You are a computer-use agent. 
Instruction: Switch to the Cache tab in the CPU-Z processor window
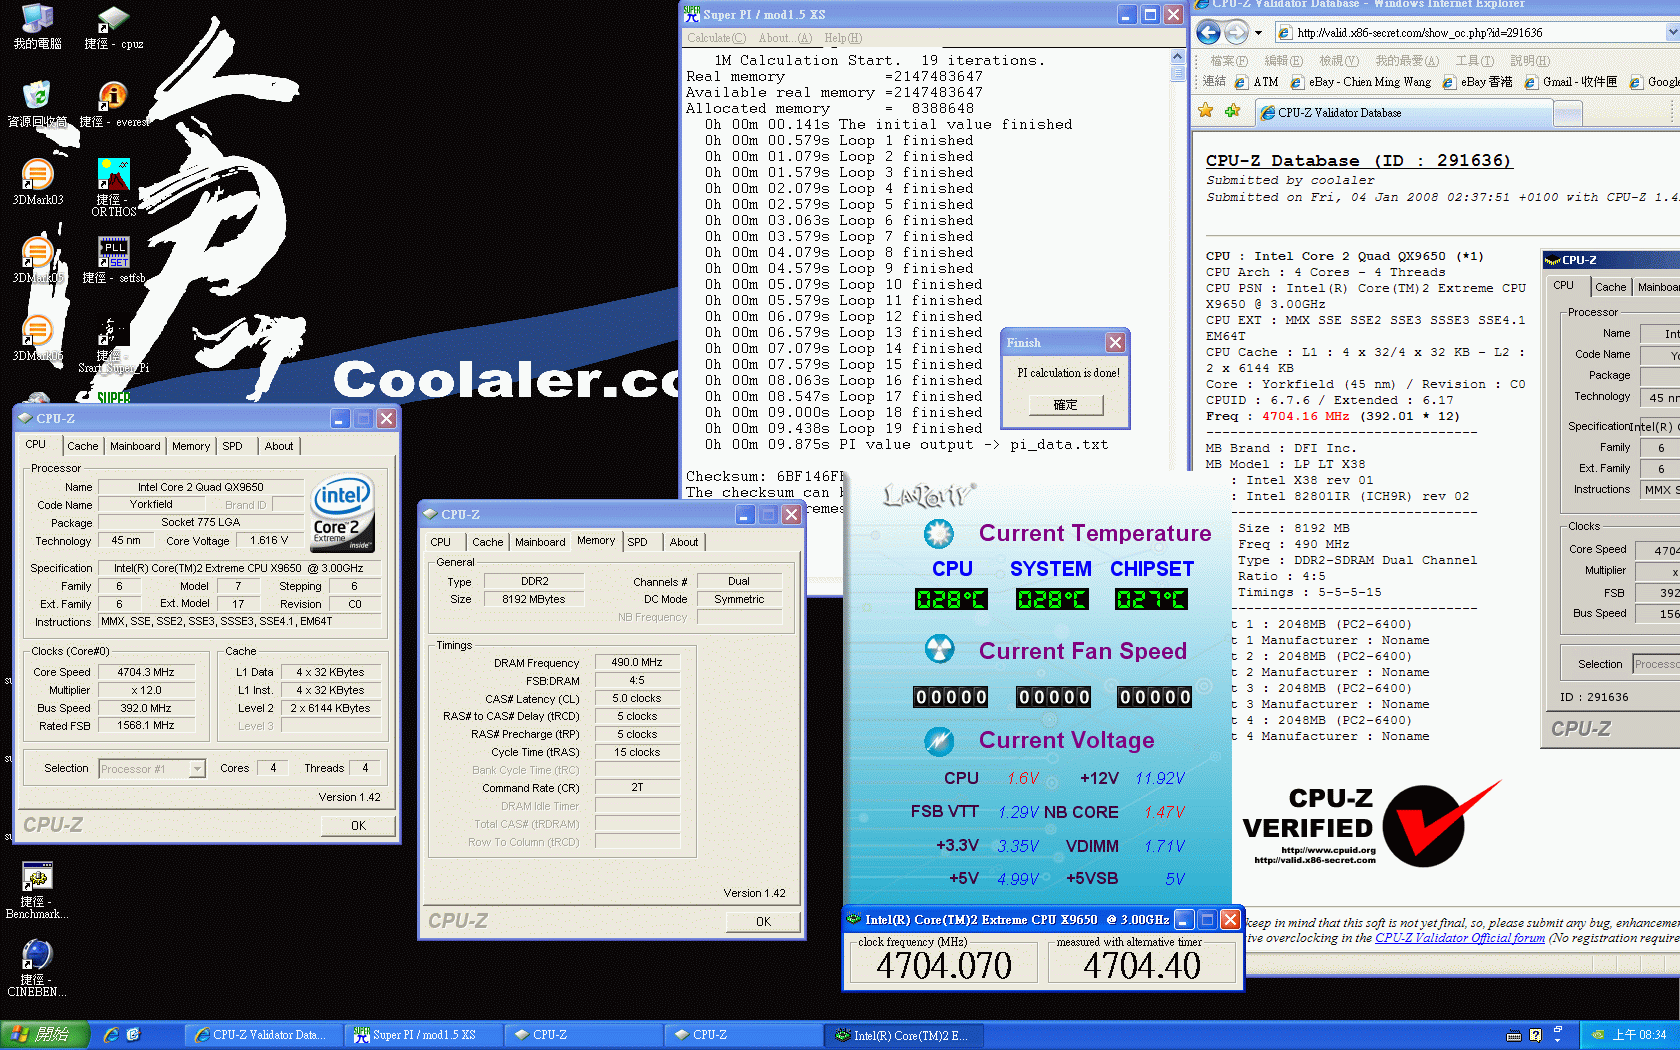click(x=83, y=446)
